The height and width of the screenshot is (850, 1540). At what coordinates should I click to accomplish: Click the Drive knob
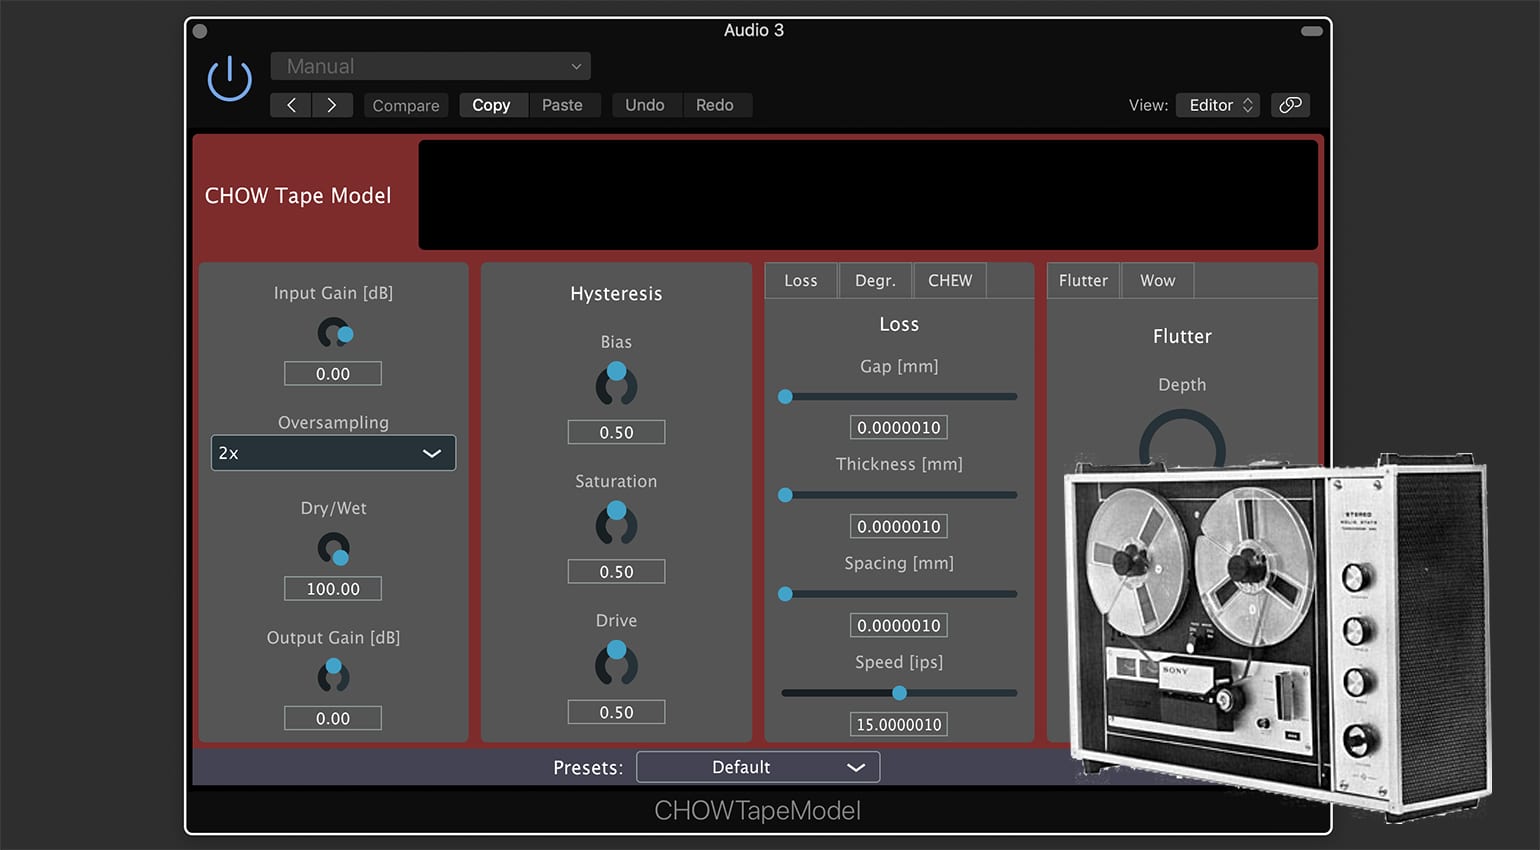[x=616, y=664]
